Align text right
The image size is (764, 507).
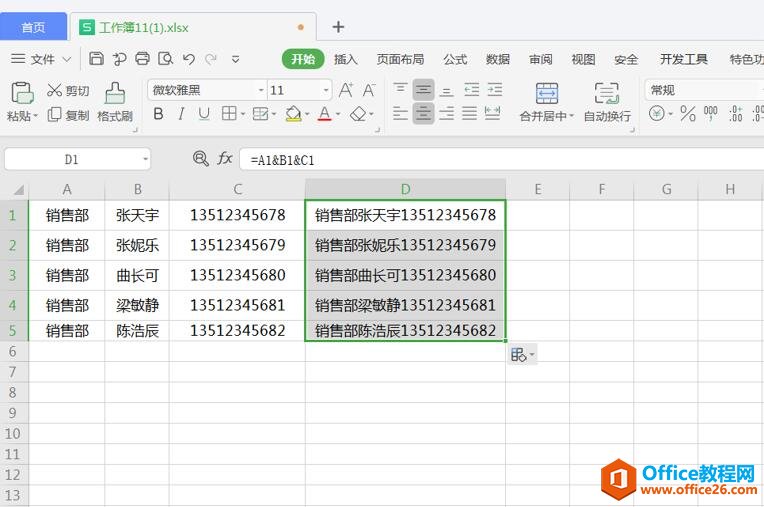coord(446,113)
